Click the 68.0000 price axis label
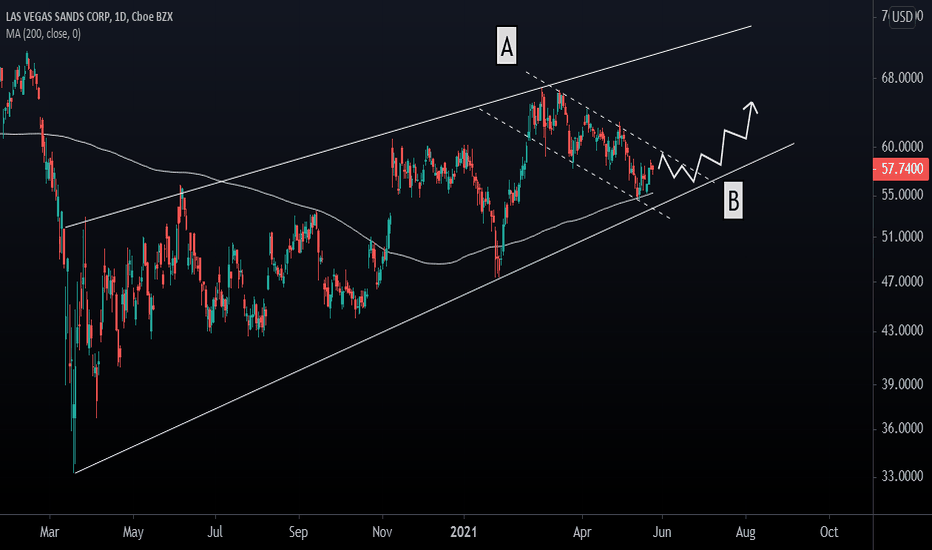 point(902,78)
